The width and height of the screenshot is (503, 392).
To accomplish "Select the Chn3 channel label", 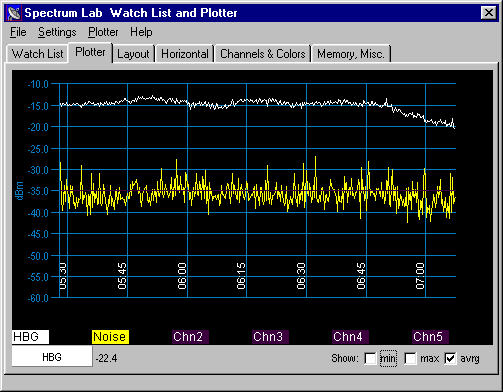I will point(270,337).
